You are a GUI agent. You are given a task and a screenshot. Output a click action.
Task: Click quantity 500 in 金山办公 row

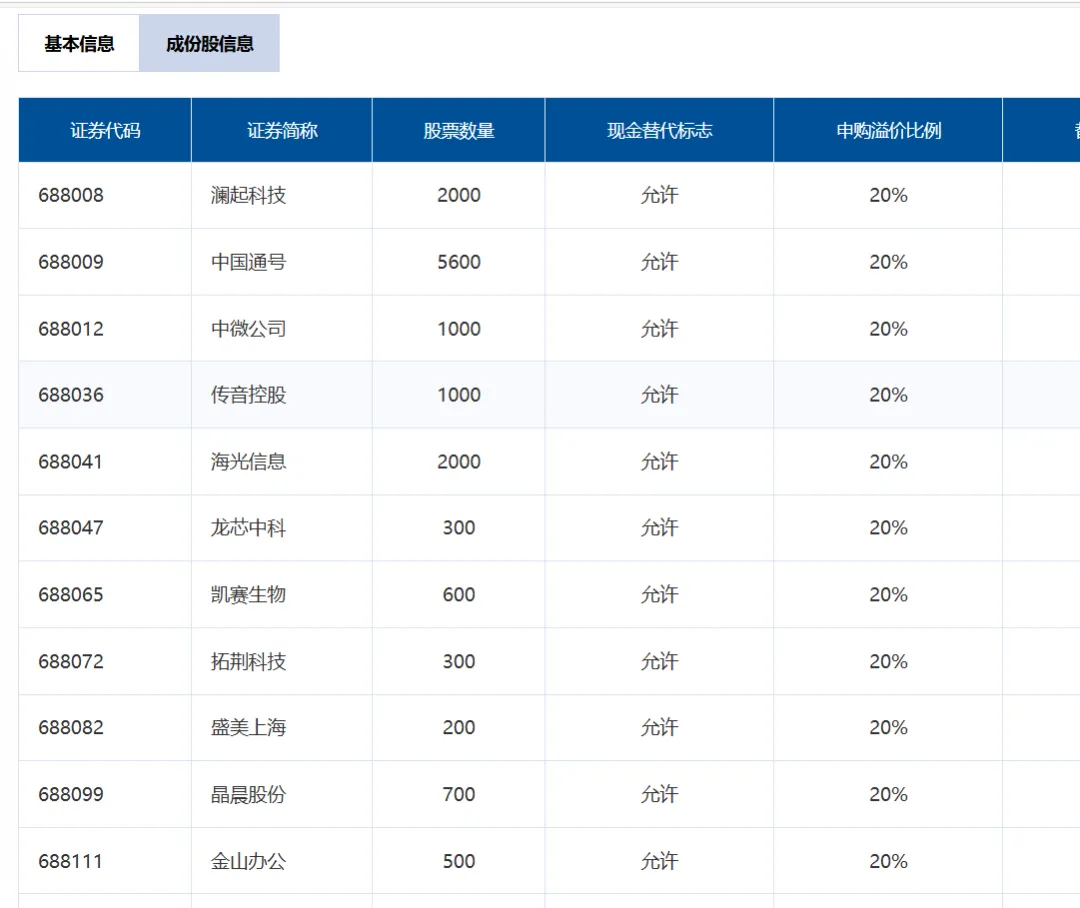pos(459,861)
